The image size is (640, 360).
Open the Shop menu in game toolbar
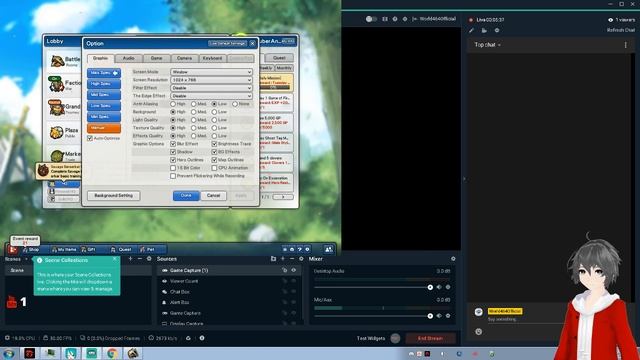(31, 249)
